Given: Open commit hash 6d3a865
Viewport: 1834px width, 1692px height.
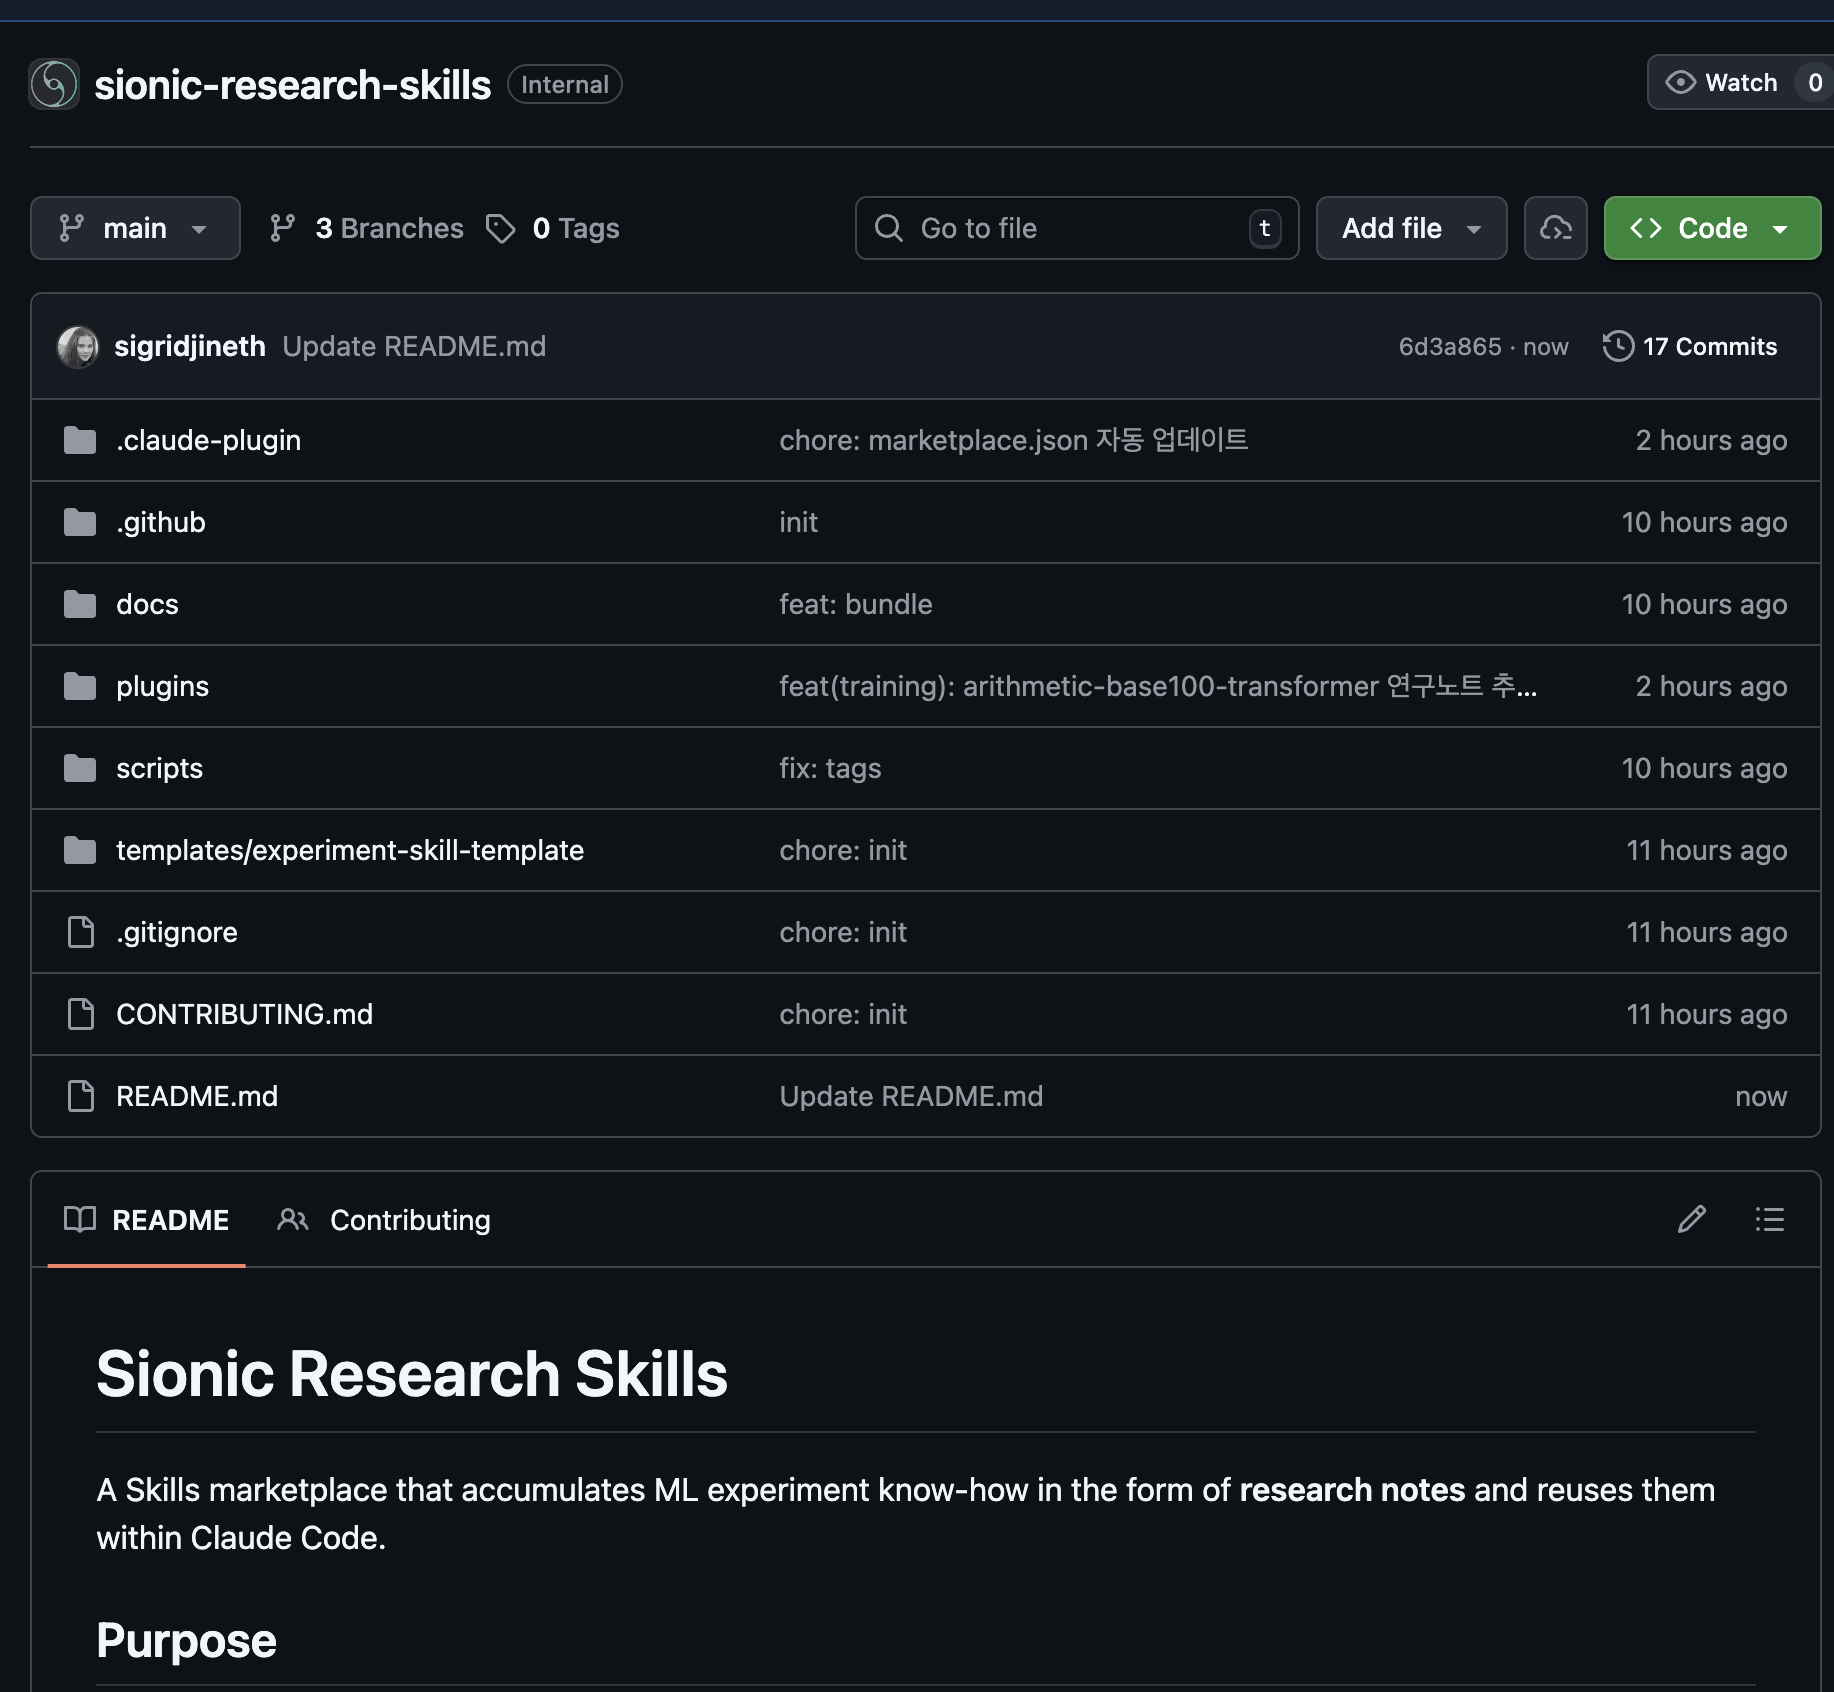Looking at the screenshot, I should tap(1449, 346).
